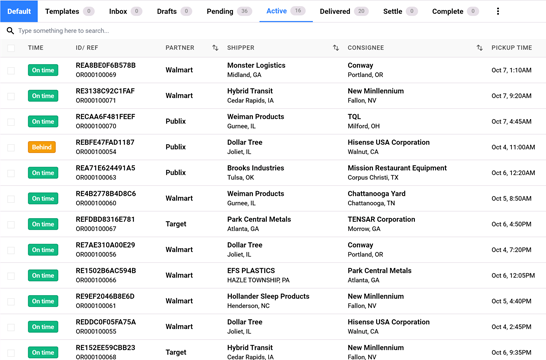Select shipper Hollander Sleep Products
Image resolution: width=546 pixels, height=360 pixels.
click(x=268, y=296)
